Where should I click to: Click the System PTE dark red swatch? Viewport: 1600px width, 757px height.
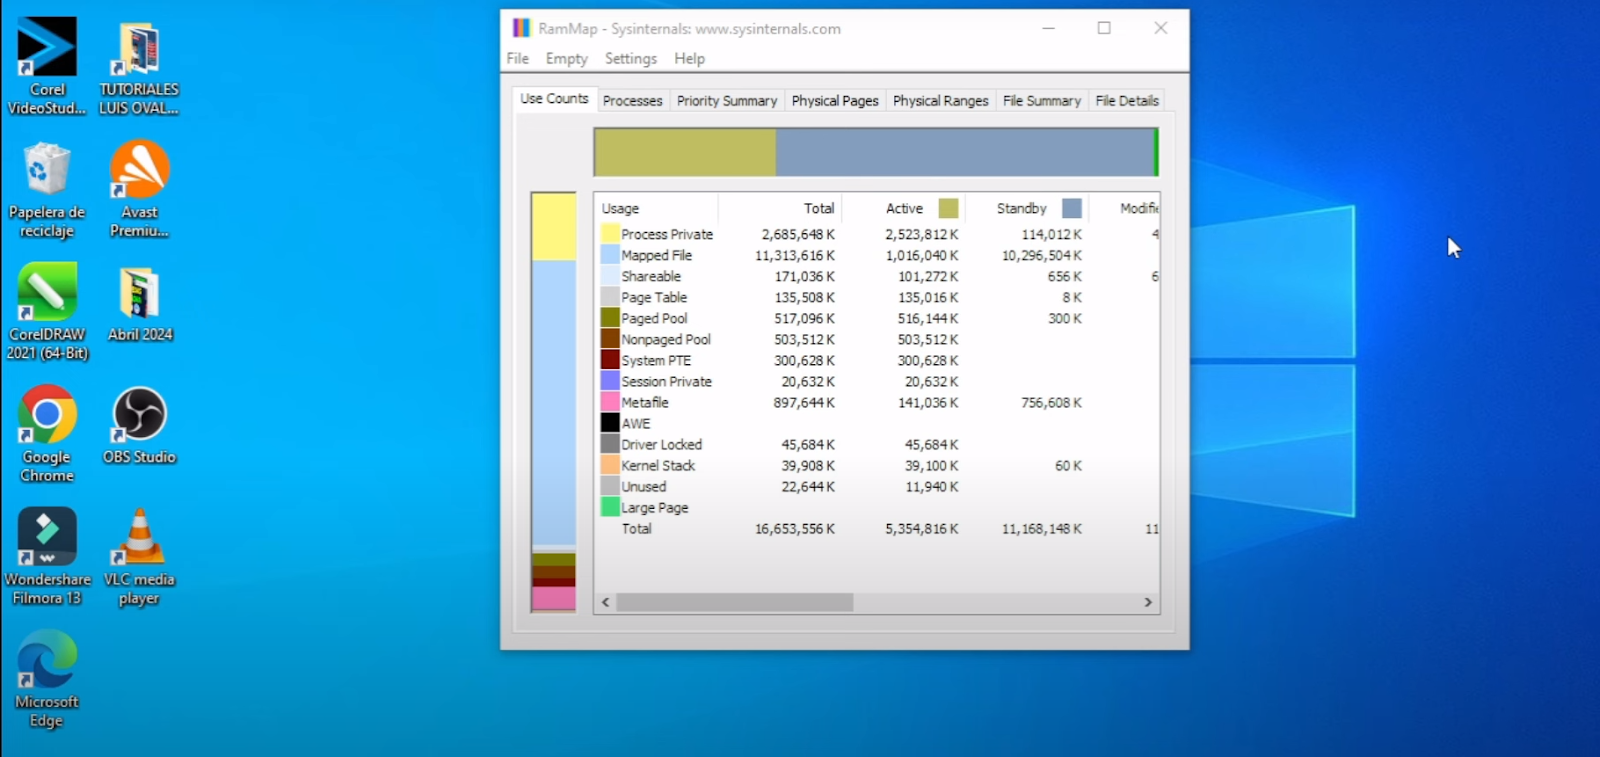tap(610, 360)
